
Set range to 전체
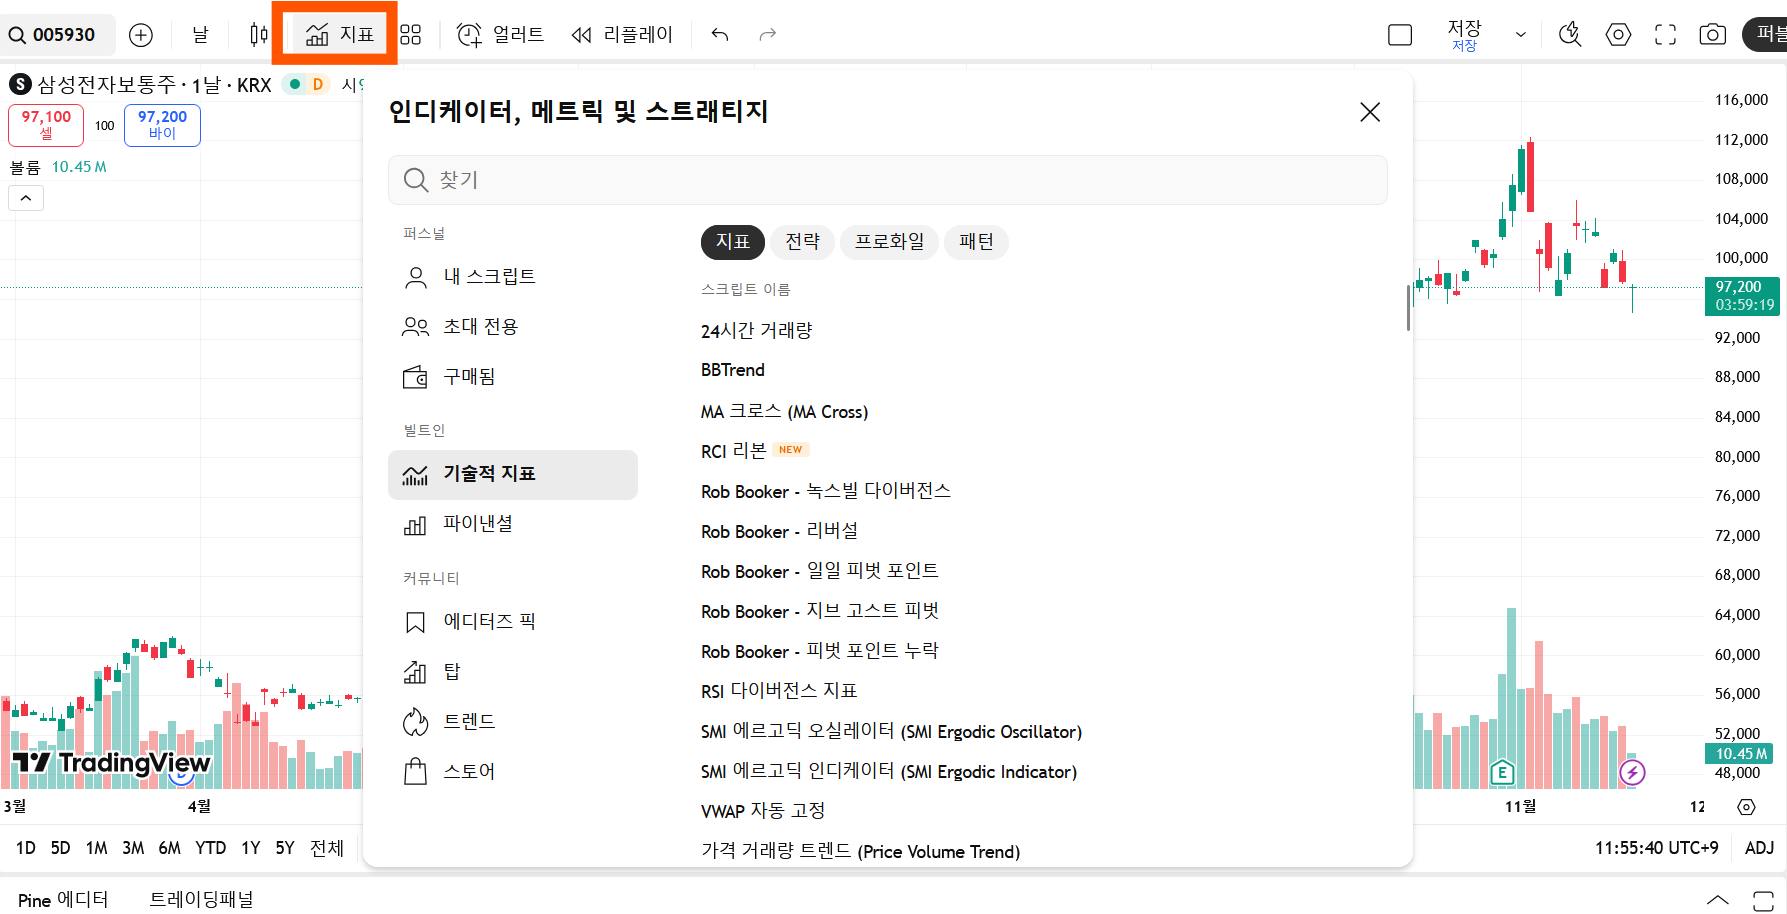point(327,848)
